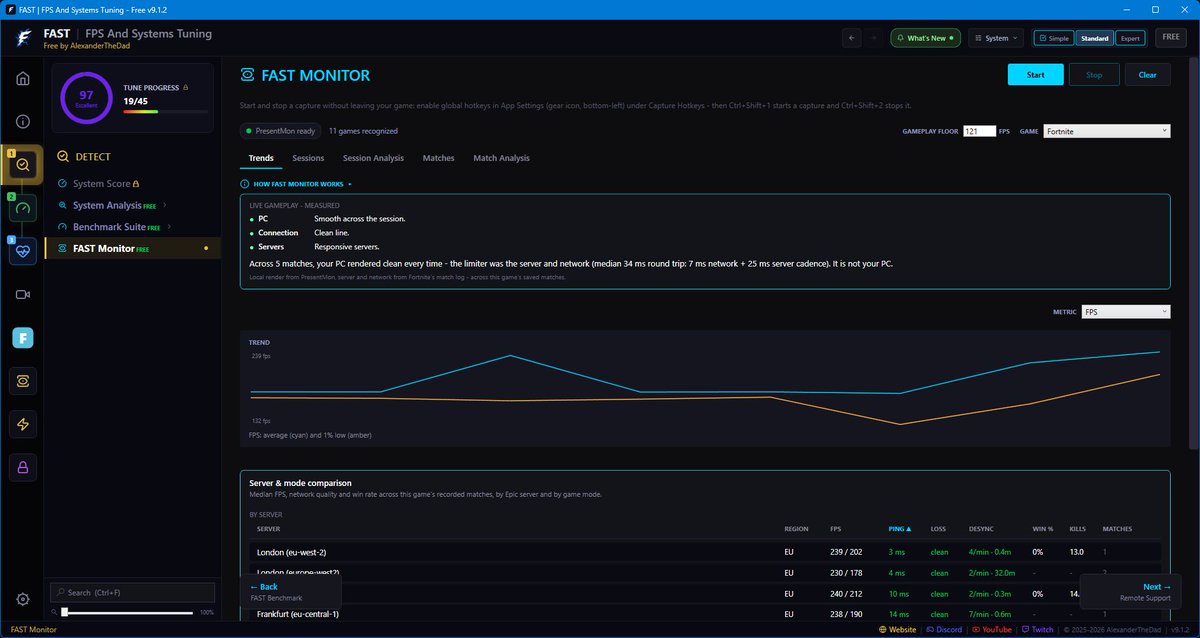Viewport: 1200px width, 638px height.
Task: Sort by SERVER column header
Action: (269, 529)
